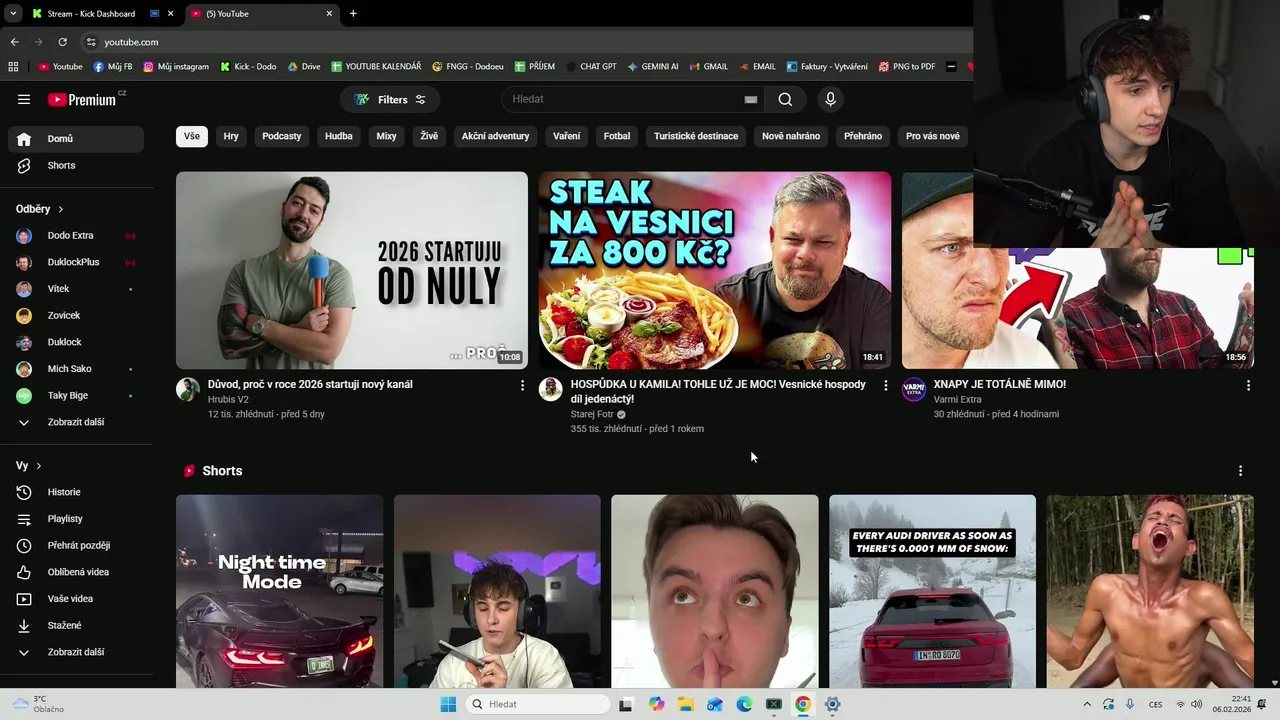Open more options for Varmi Extra video
This screenshot has width=1280, height=720.
1248,385
